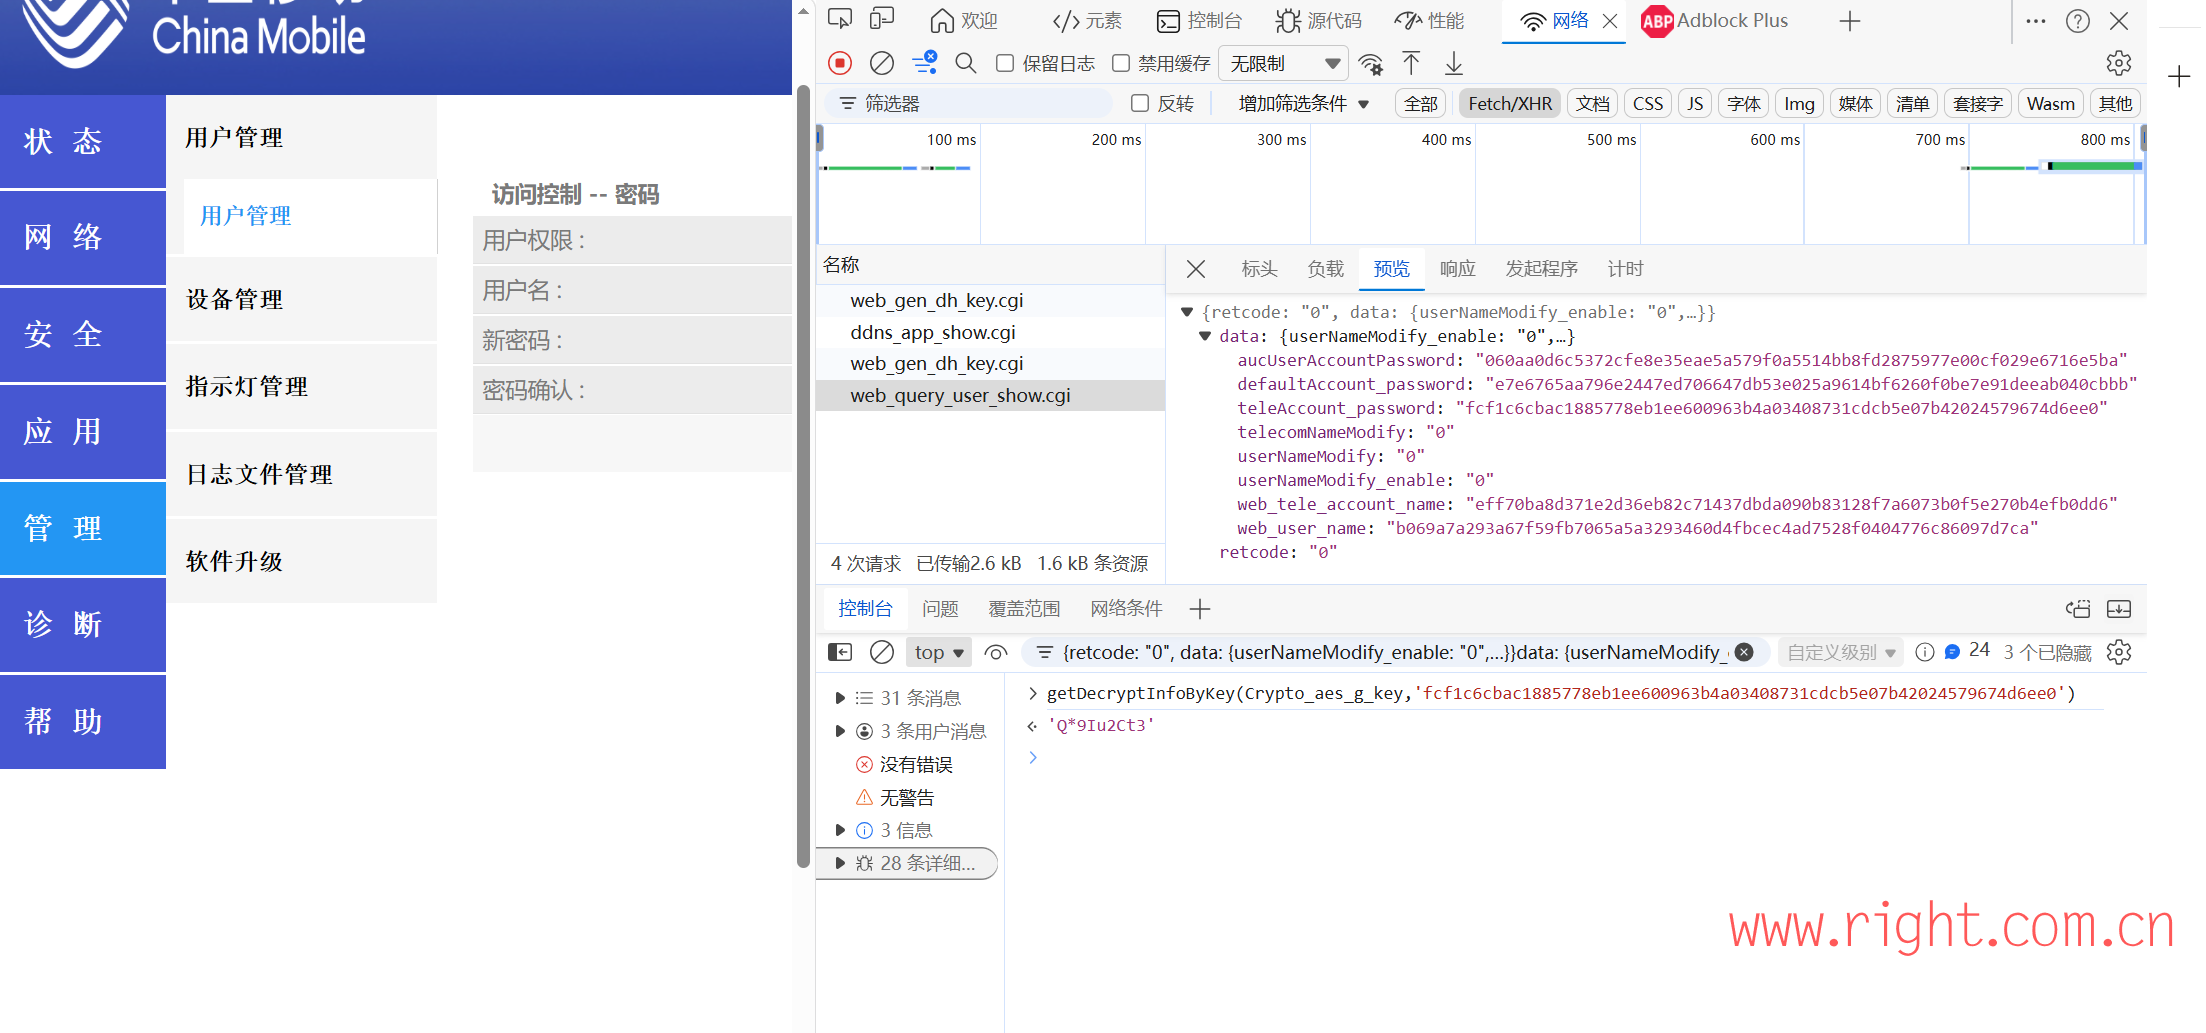The height and width of the screenshot is (1033, 2206).
Task: Select web_query_user_show.cgi request
Action: tap(990, 396)
